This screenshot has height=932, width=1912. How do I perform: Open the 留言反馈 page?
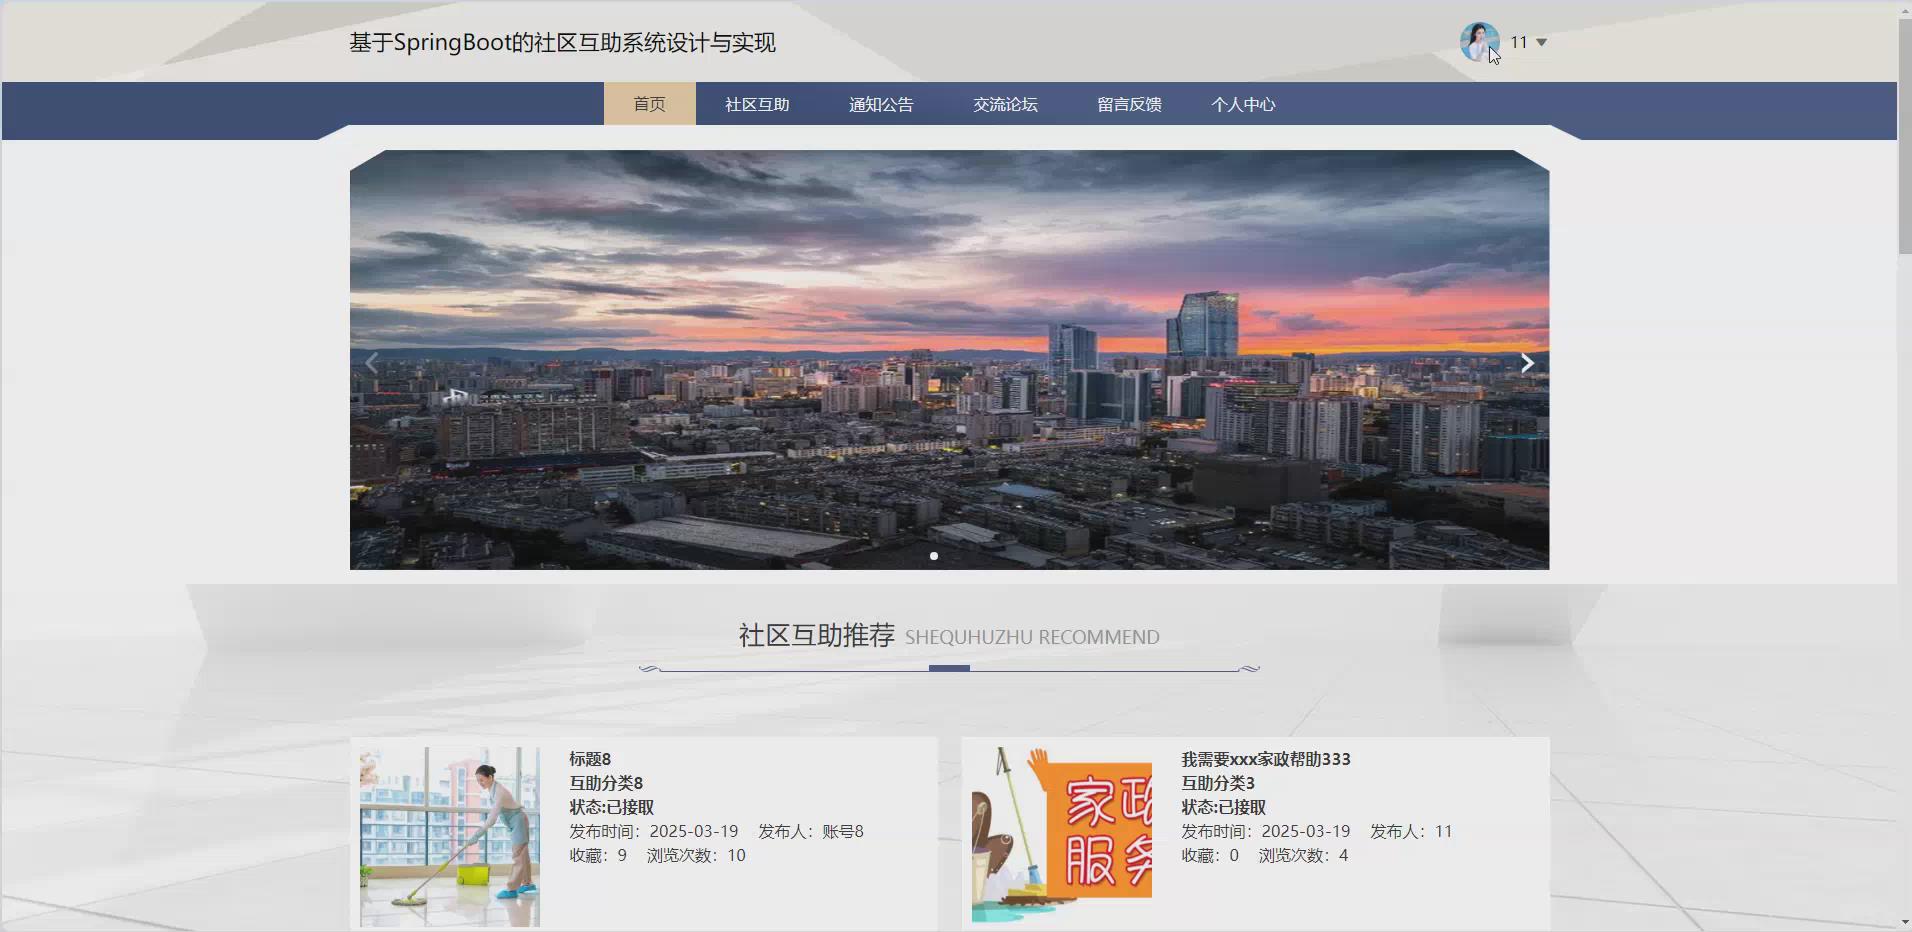pyautogui.click(x=1128, y=103)
